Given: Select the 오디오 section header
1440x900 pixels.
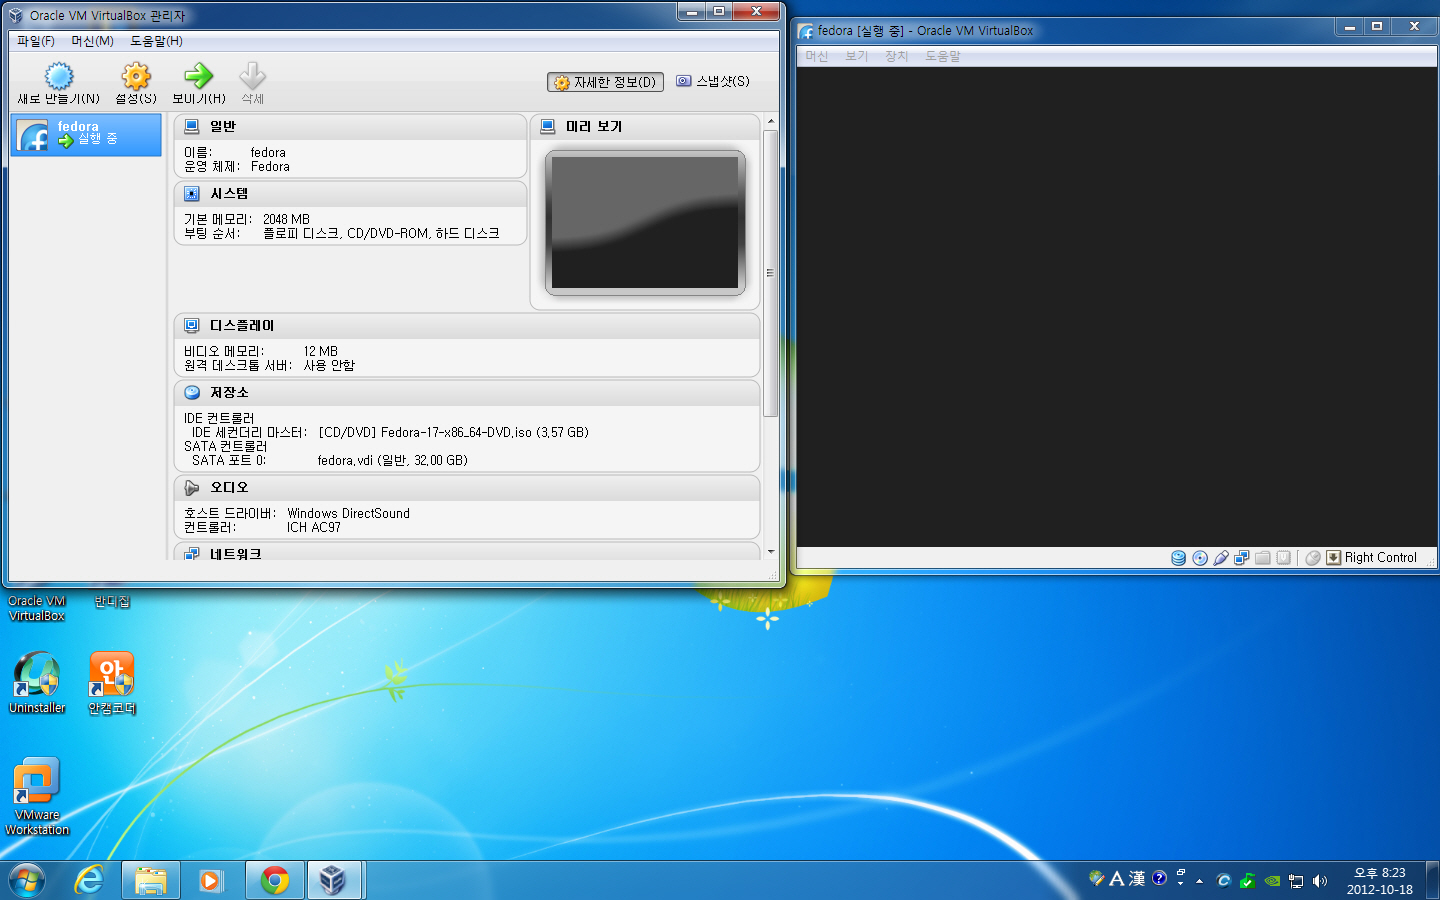Looking at the screenshot, I should [467, 488].
